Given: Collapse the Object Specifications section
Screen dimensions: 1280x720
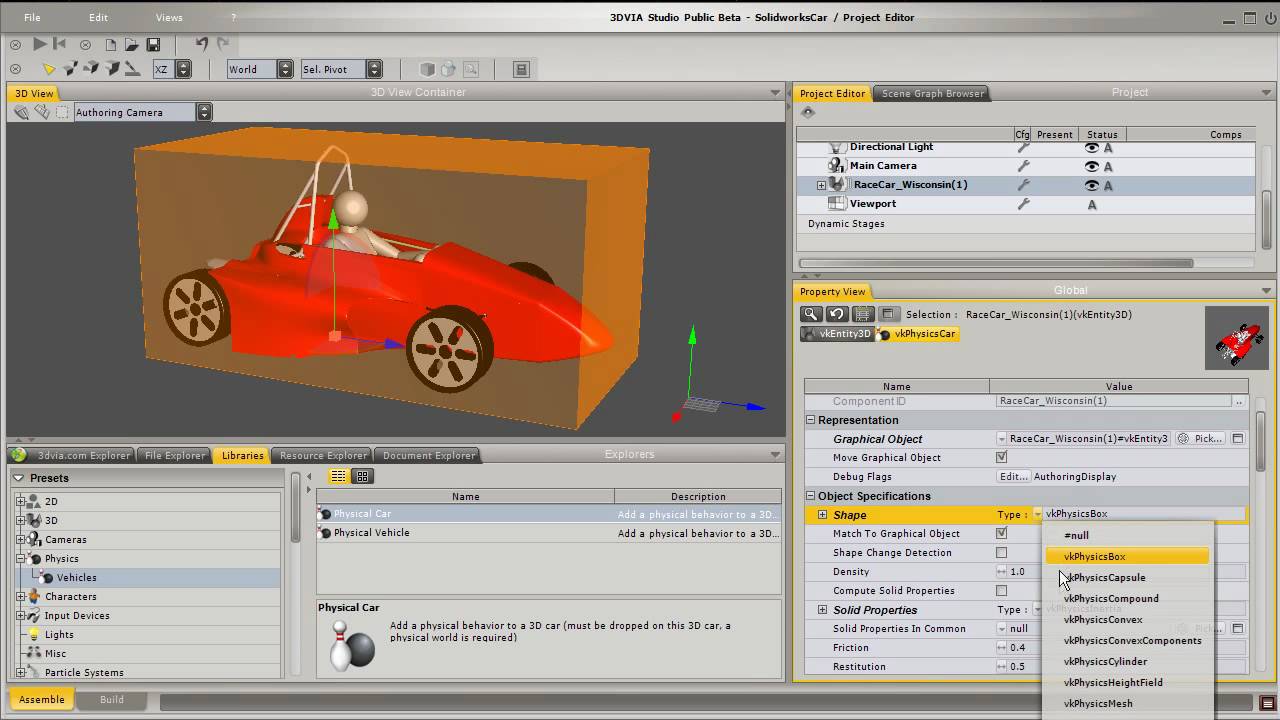Looking at the screenshot, I should point(809,495).
